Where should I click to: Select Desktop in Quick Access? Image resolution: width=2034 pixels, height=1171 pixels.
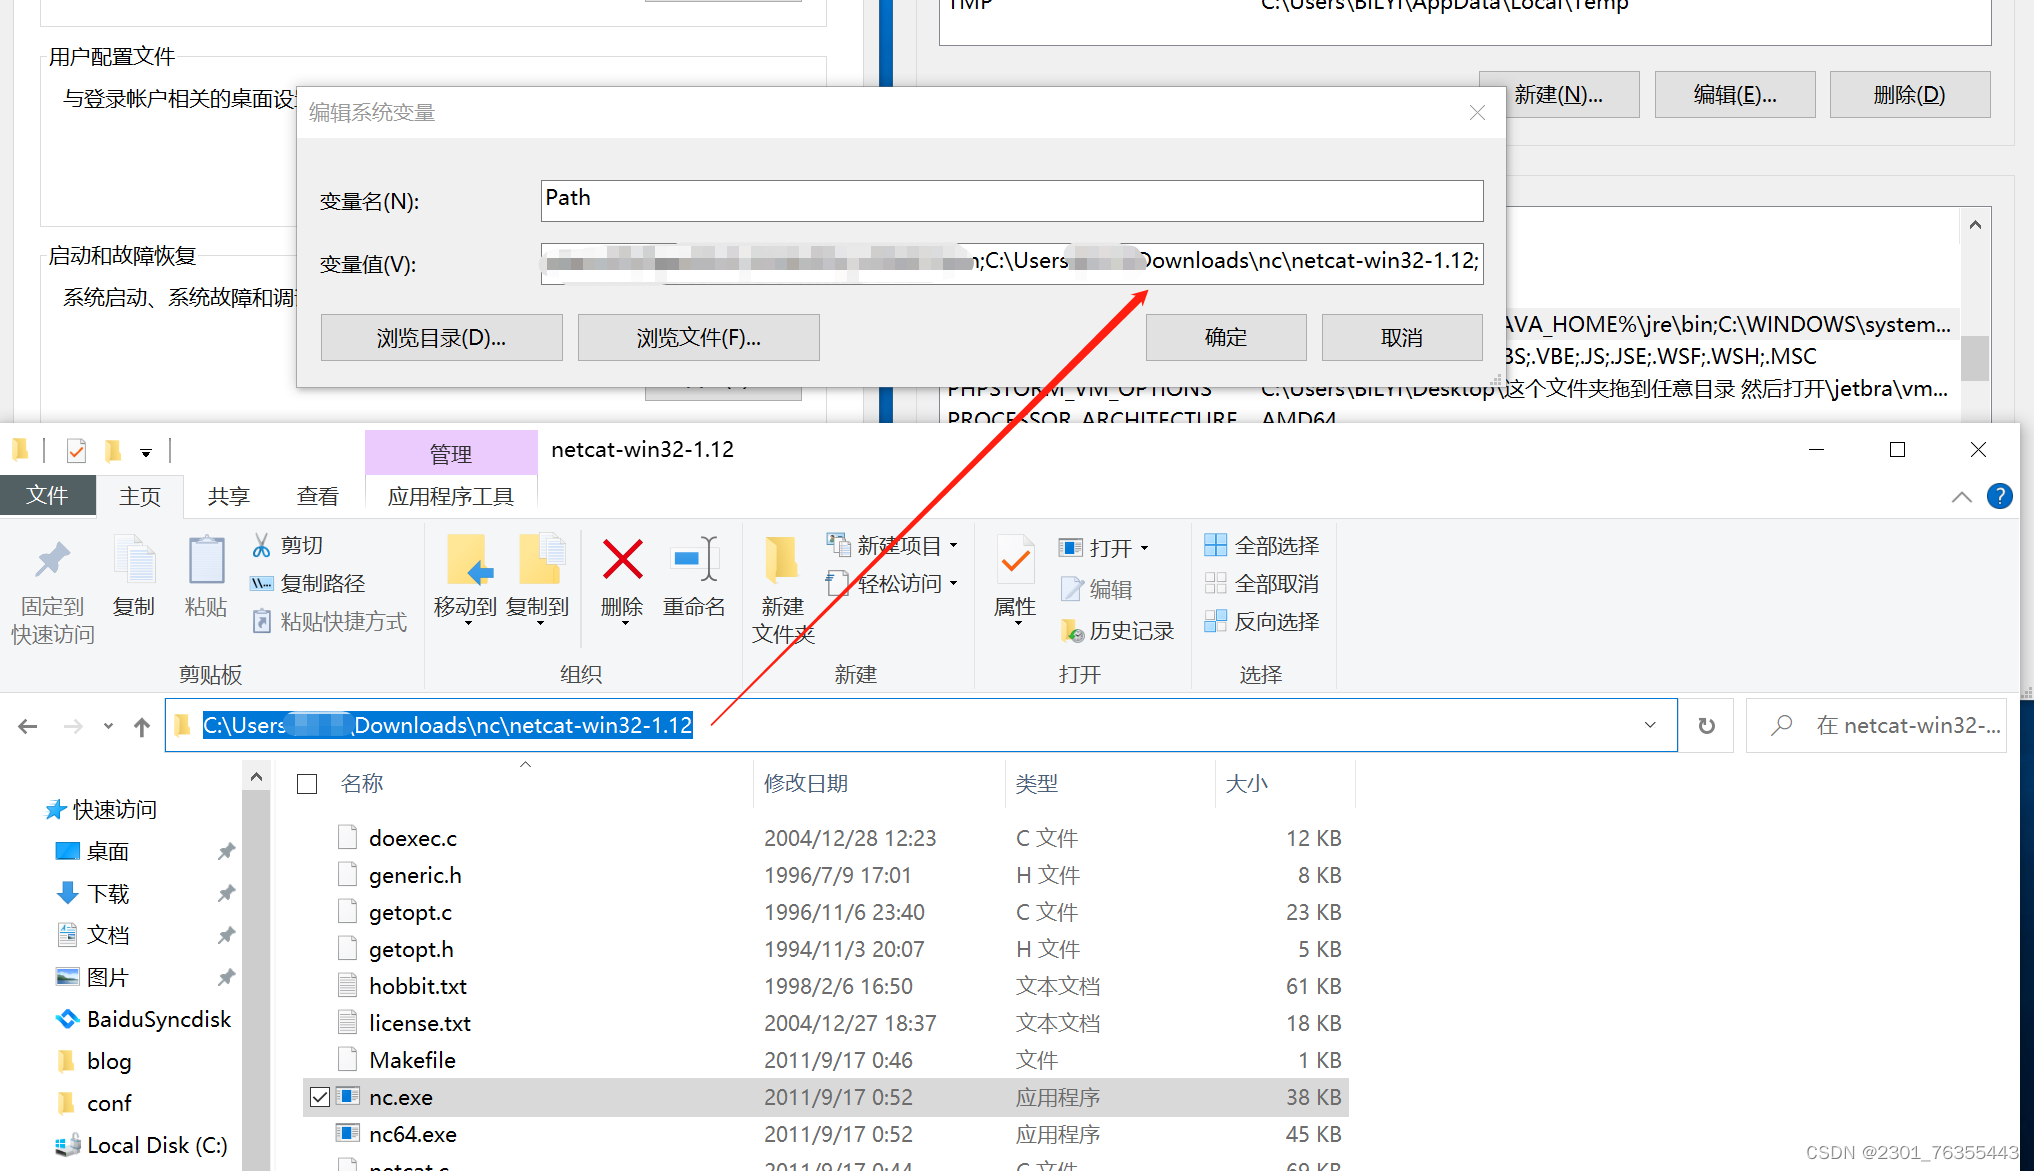pos(107,851)
